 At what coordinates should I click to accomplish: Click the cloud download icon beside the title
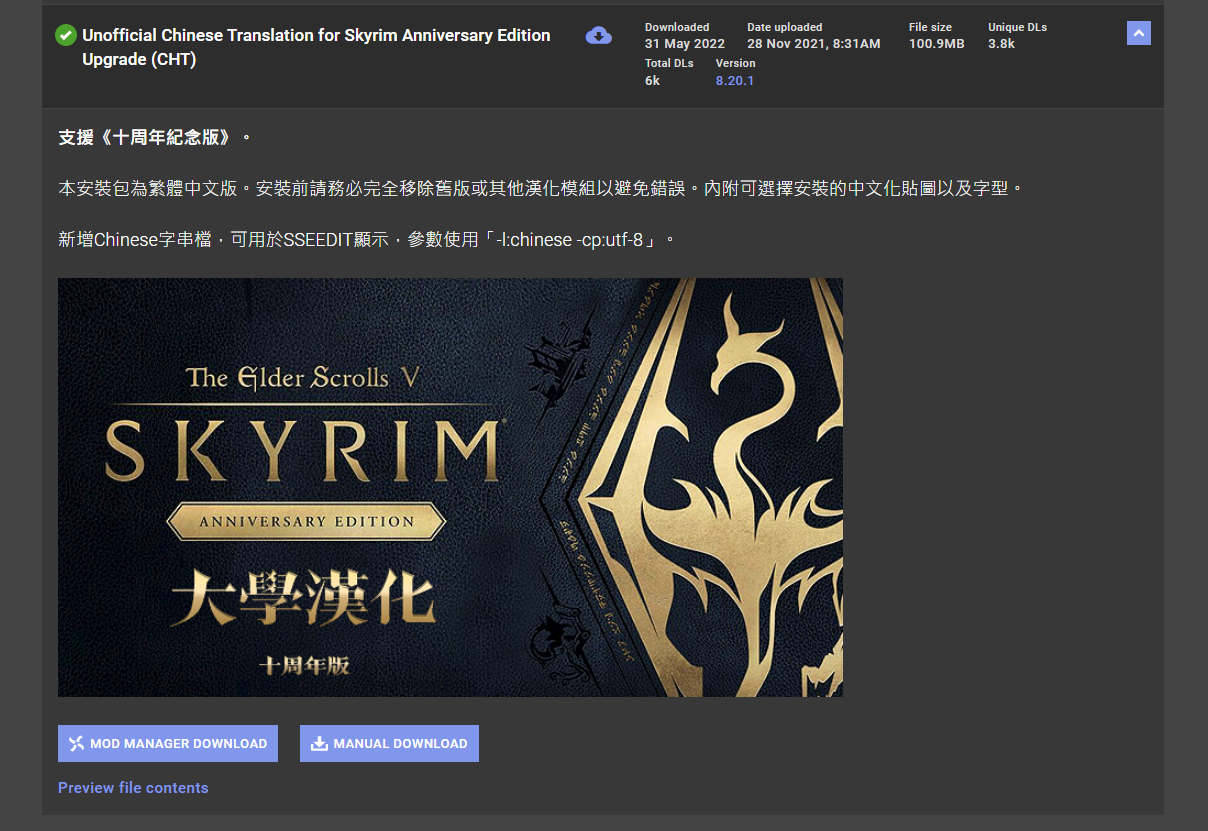(598, 36)
